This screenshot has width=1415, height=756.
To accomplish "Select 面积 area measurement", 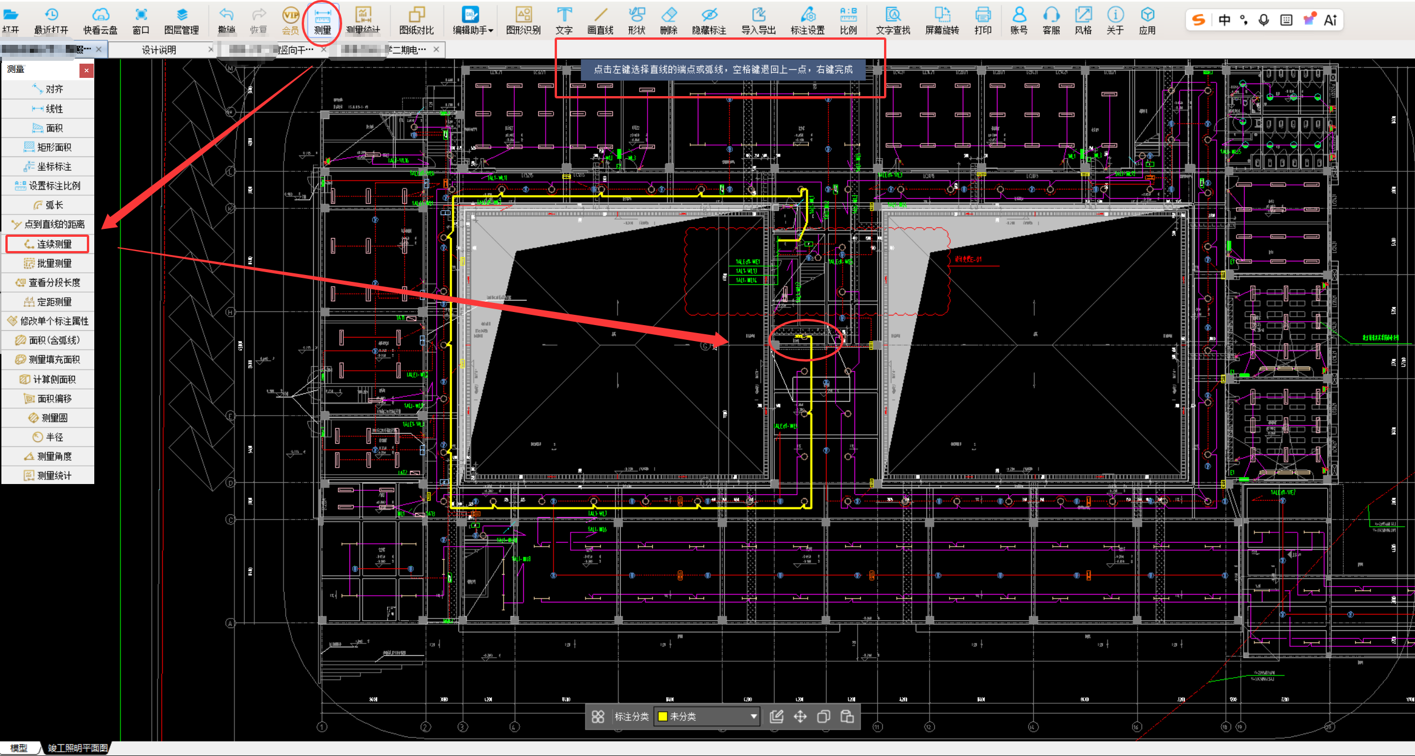I will [47, 128].
